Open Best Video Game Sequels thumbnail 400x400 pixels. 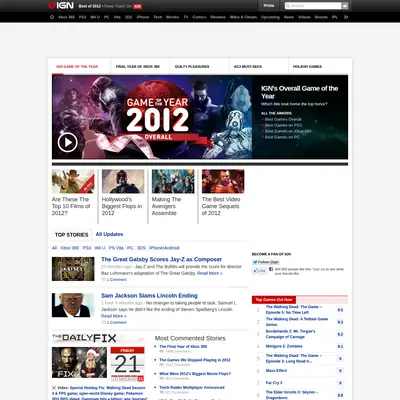(223, 181)
